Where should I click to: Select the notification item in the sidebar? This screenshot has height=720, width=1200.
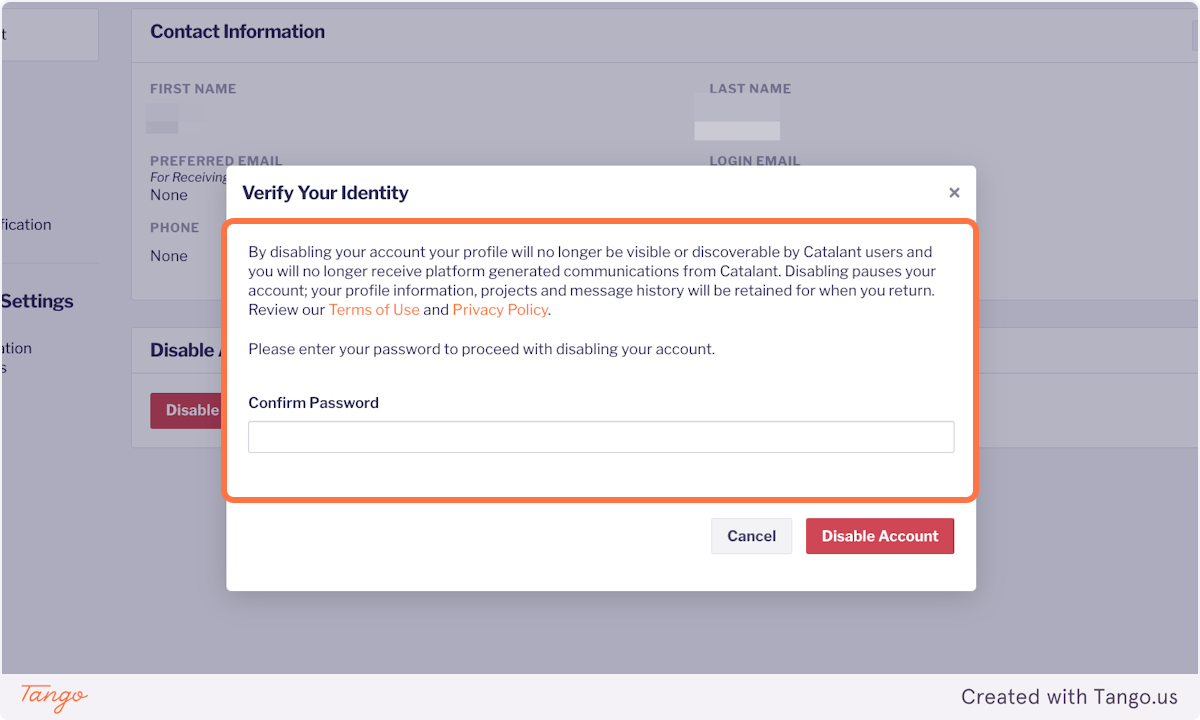pyautogui.click(x=25, y=224)
